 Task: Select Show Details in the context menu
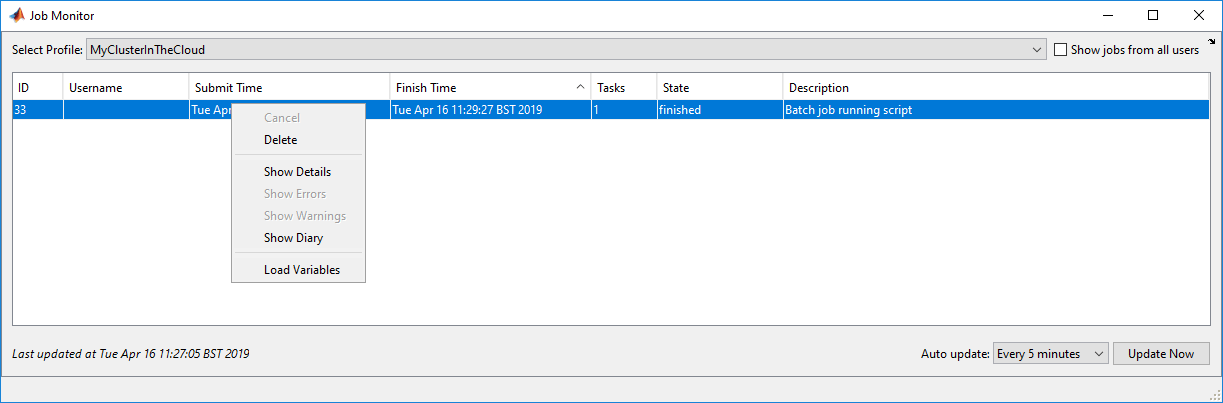297,172
